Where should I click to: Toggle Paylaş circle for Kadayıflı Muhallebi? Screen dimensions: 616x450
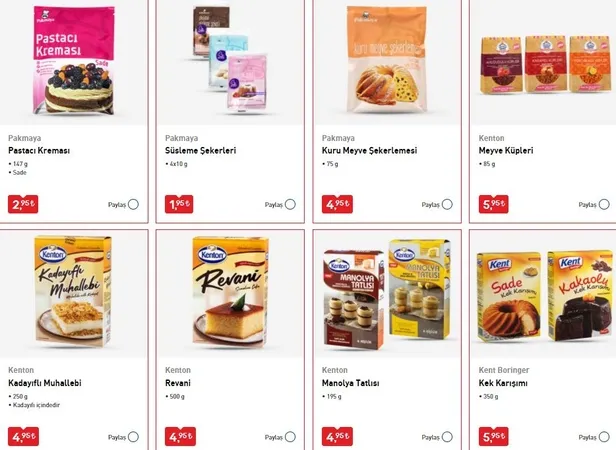(133, 437)
